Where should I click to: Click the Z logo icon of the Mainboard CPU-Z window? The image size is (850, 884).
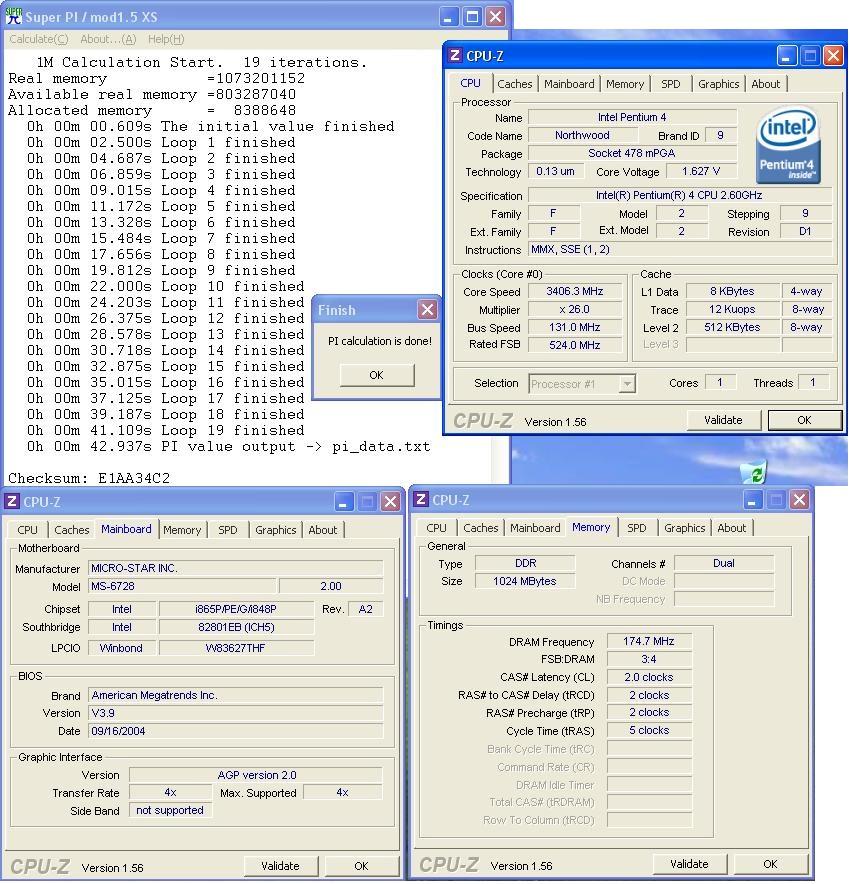point(12,501)
